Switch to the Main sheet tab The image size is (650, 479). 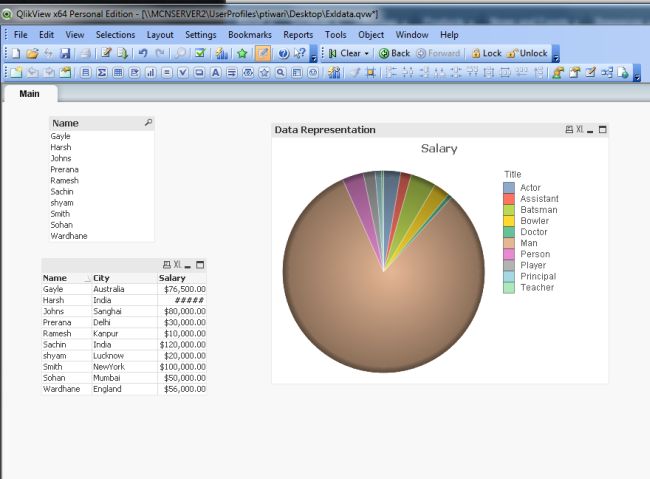click(x=30, y=94)
